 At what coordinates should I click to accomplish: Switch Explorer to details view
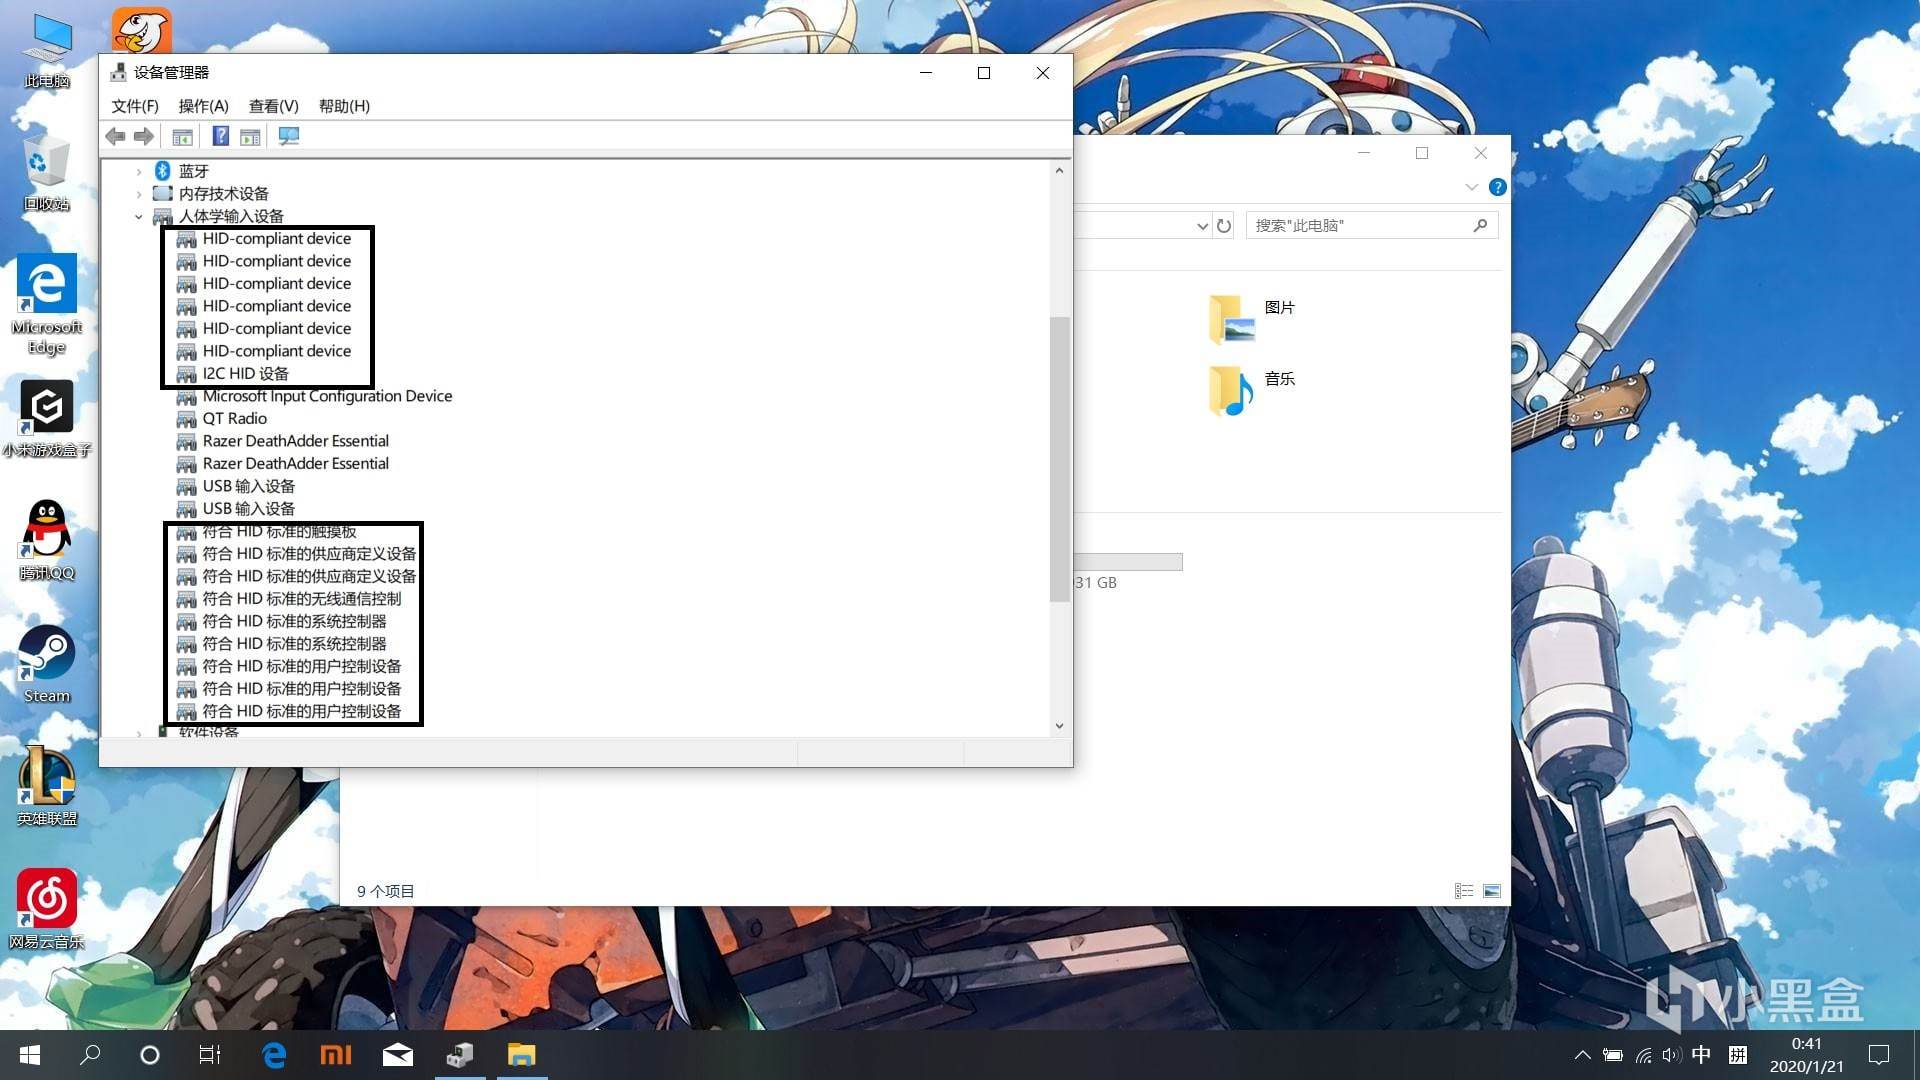[1464, 891]
